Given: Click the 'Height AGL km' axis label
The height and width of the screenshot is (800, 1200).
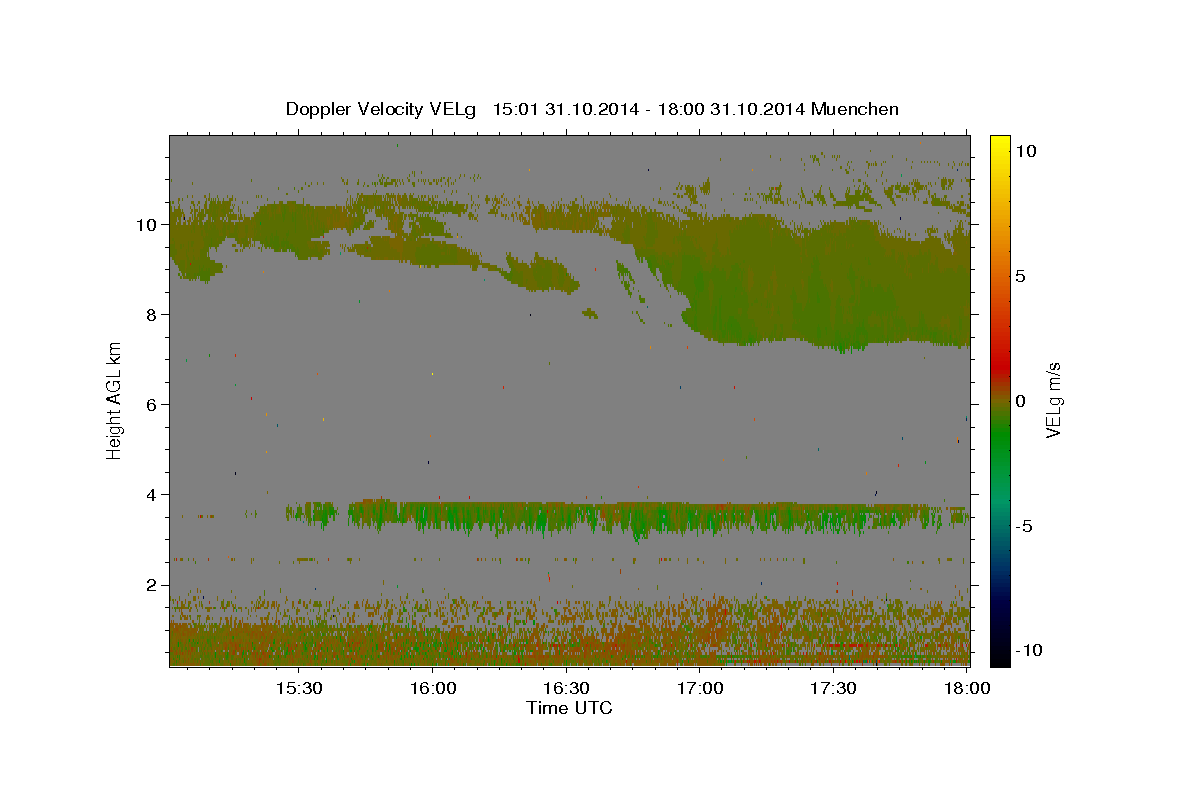Looking at the screenshot, I should click(x=115, y=400).
